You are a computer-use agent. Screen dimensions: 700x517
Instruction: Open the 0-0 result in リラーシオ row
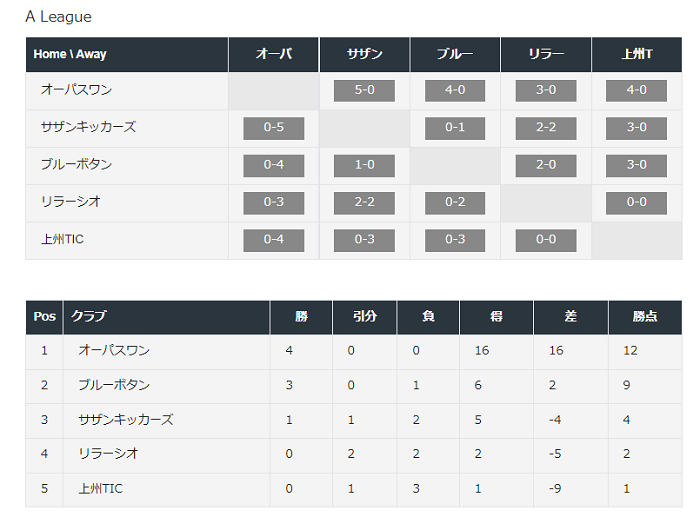point(636,203)
